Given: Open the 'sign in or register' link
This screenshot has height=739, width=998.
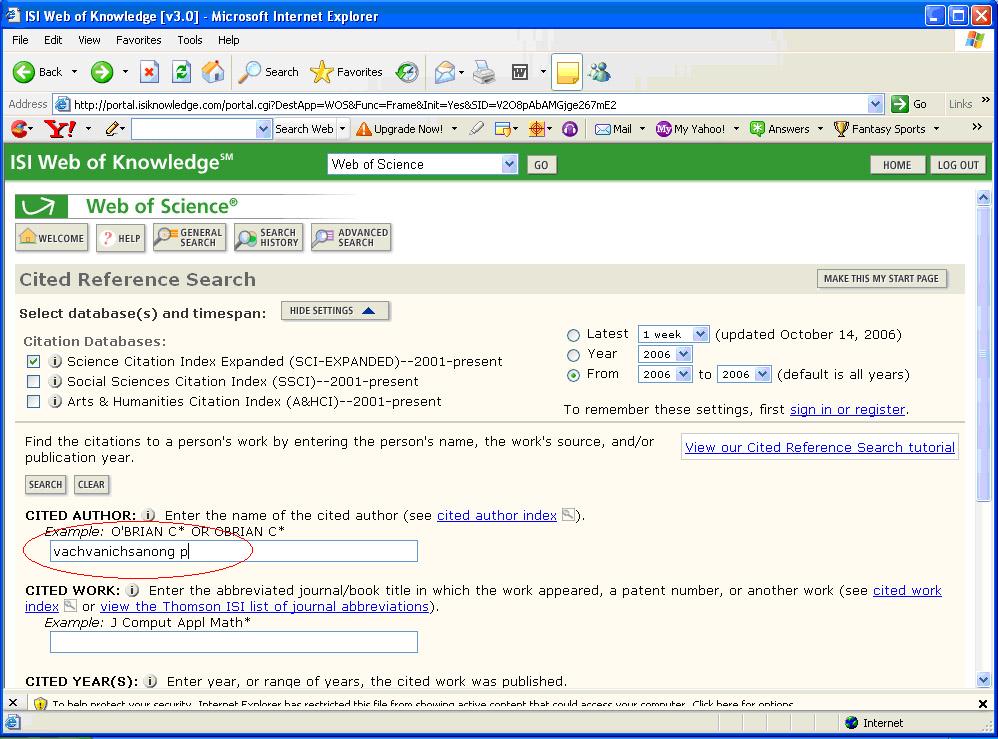Looking at the screenshot, I should pyautogui.click(x=847, y=409).
